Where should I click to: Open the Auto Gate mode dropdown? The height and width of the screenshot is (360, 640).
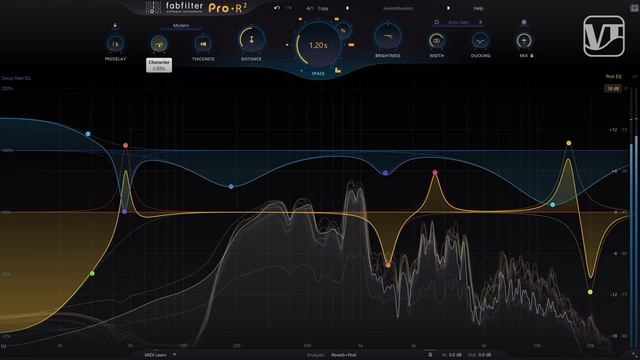(x=458, y=22)
